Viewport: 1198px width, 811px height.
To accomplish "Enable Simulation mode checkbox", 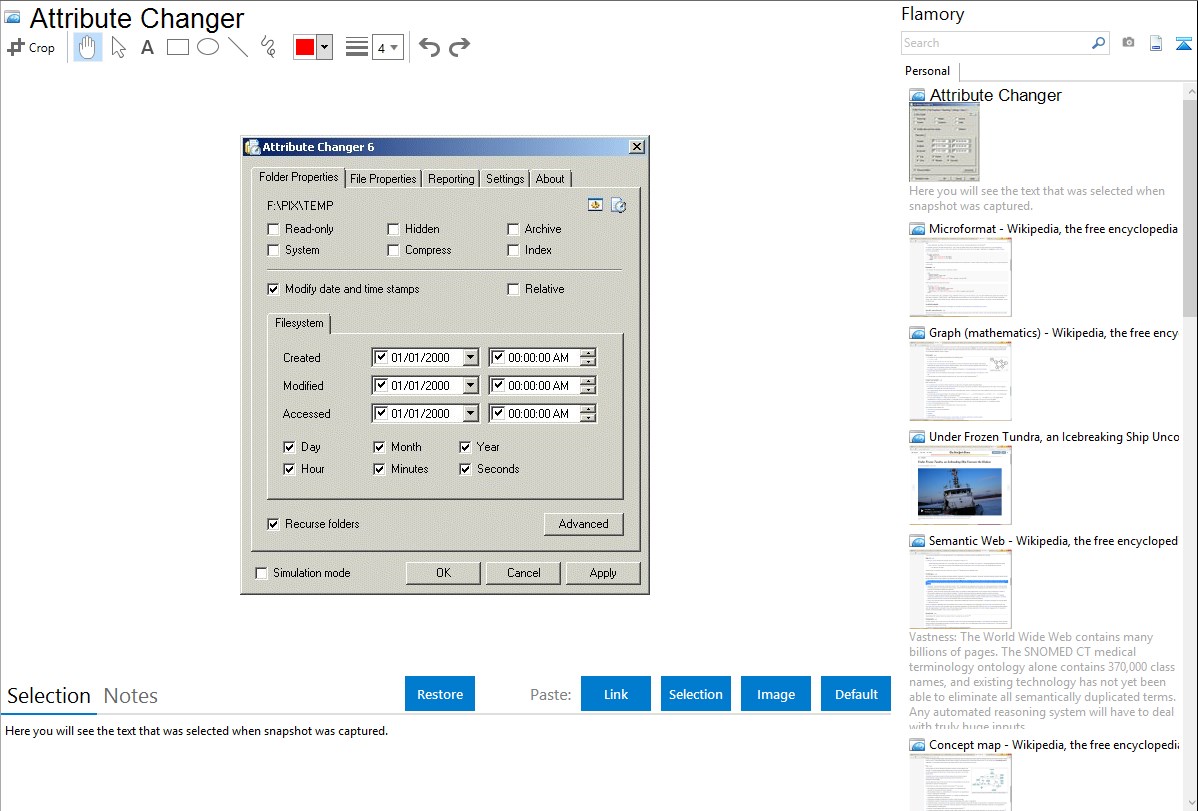I will point(261,573).
